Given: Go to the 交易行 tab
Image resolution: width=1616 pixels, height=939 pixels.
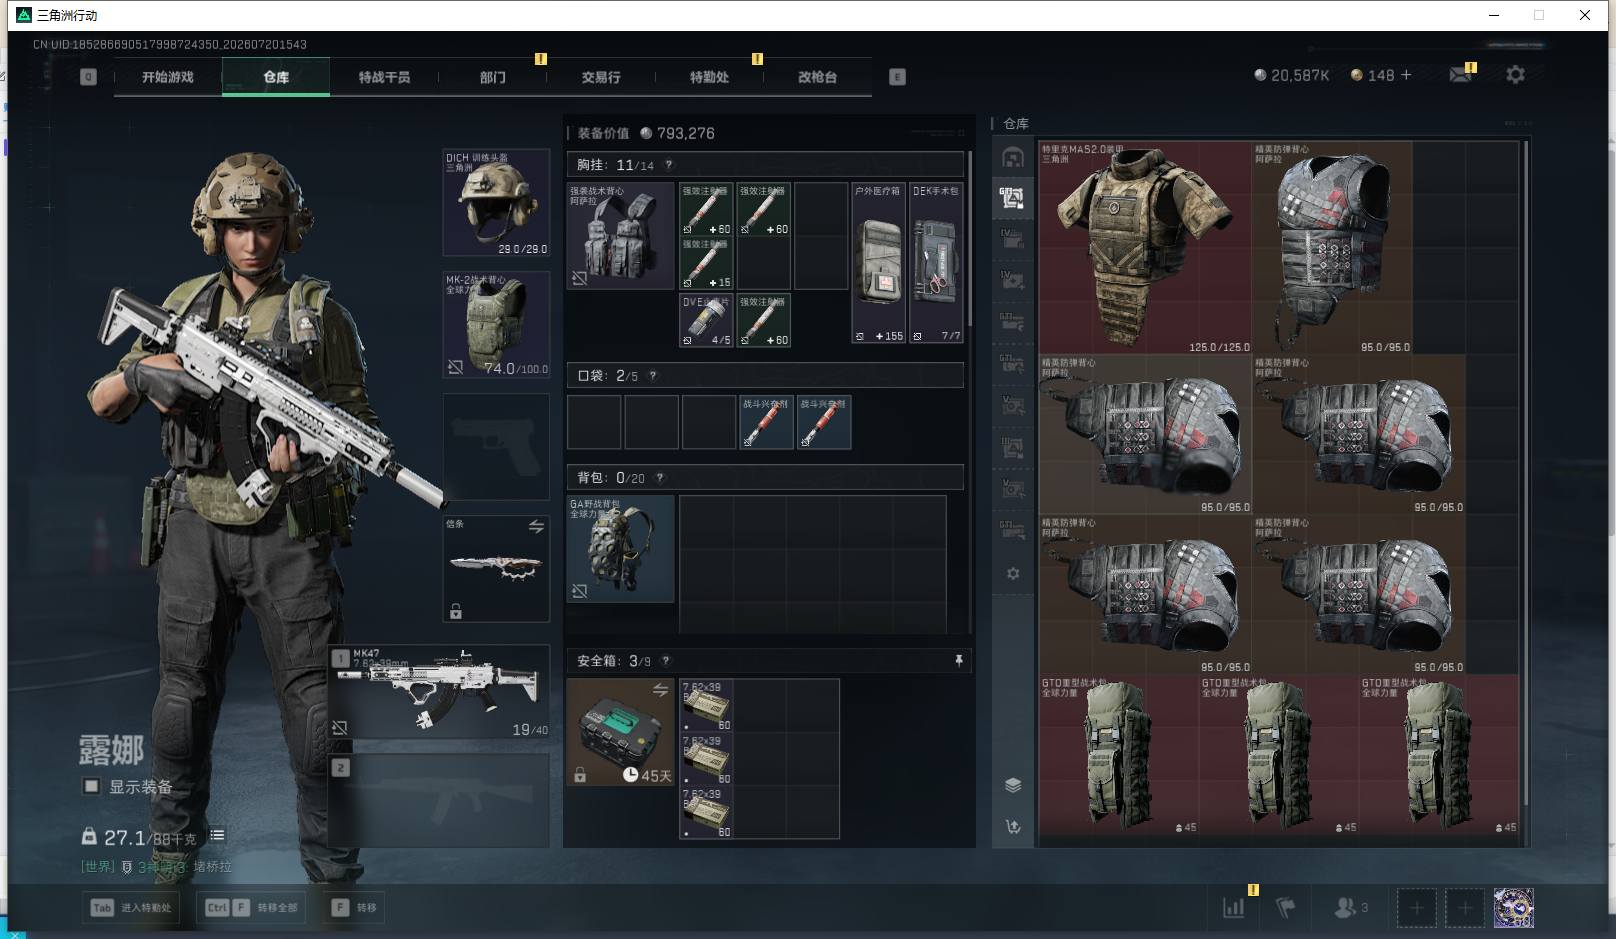Looking at the screenshot, I should [601, 77].
